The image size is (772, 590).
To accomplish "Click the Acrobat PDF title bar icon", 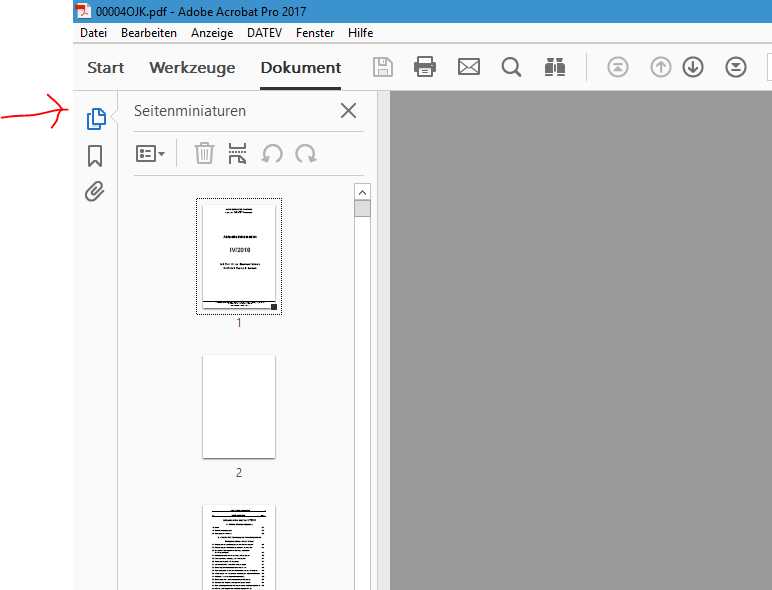I will click(83, 11).
